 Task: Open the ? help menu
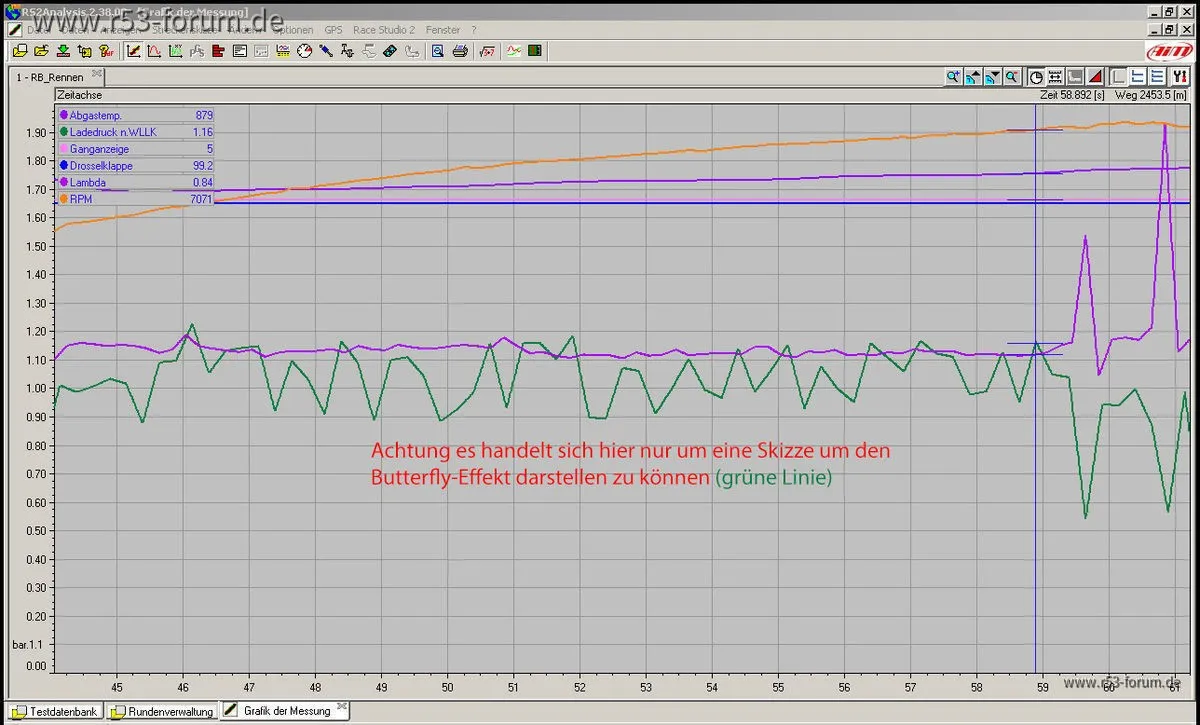point(474,30)
